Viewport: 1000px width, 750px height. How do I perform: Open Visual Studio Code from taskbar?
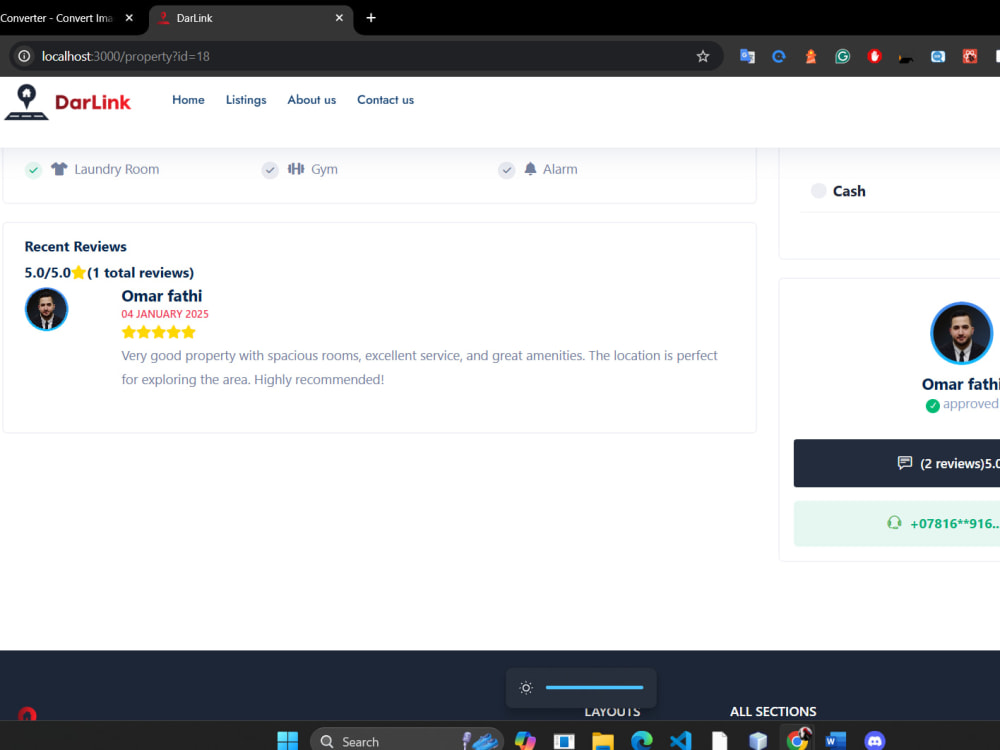pos(680,740)
